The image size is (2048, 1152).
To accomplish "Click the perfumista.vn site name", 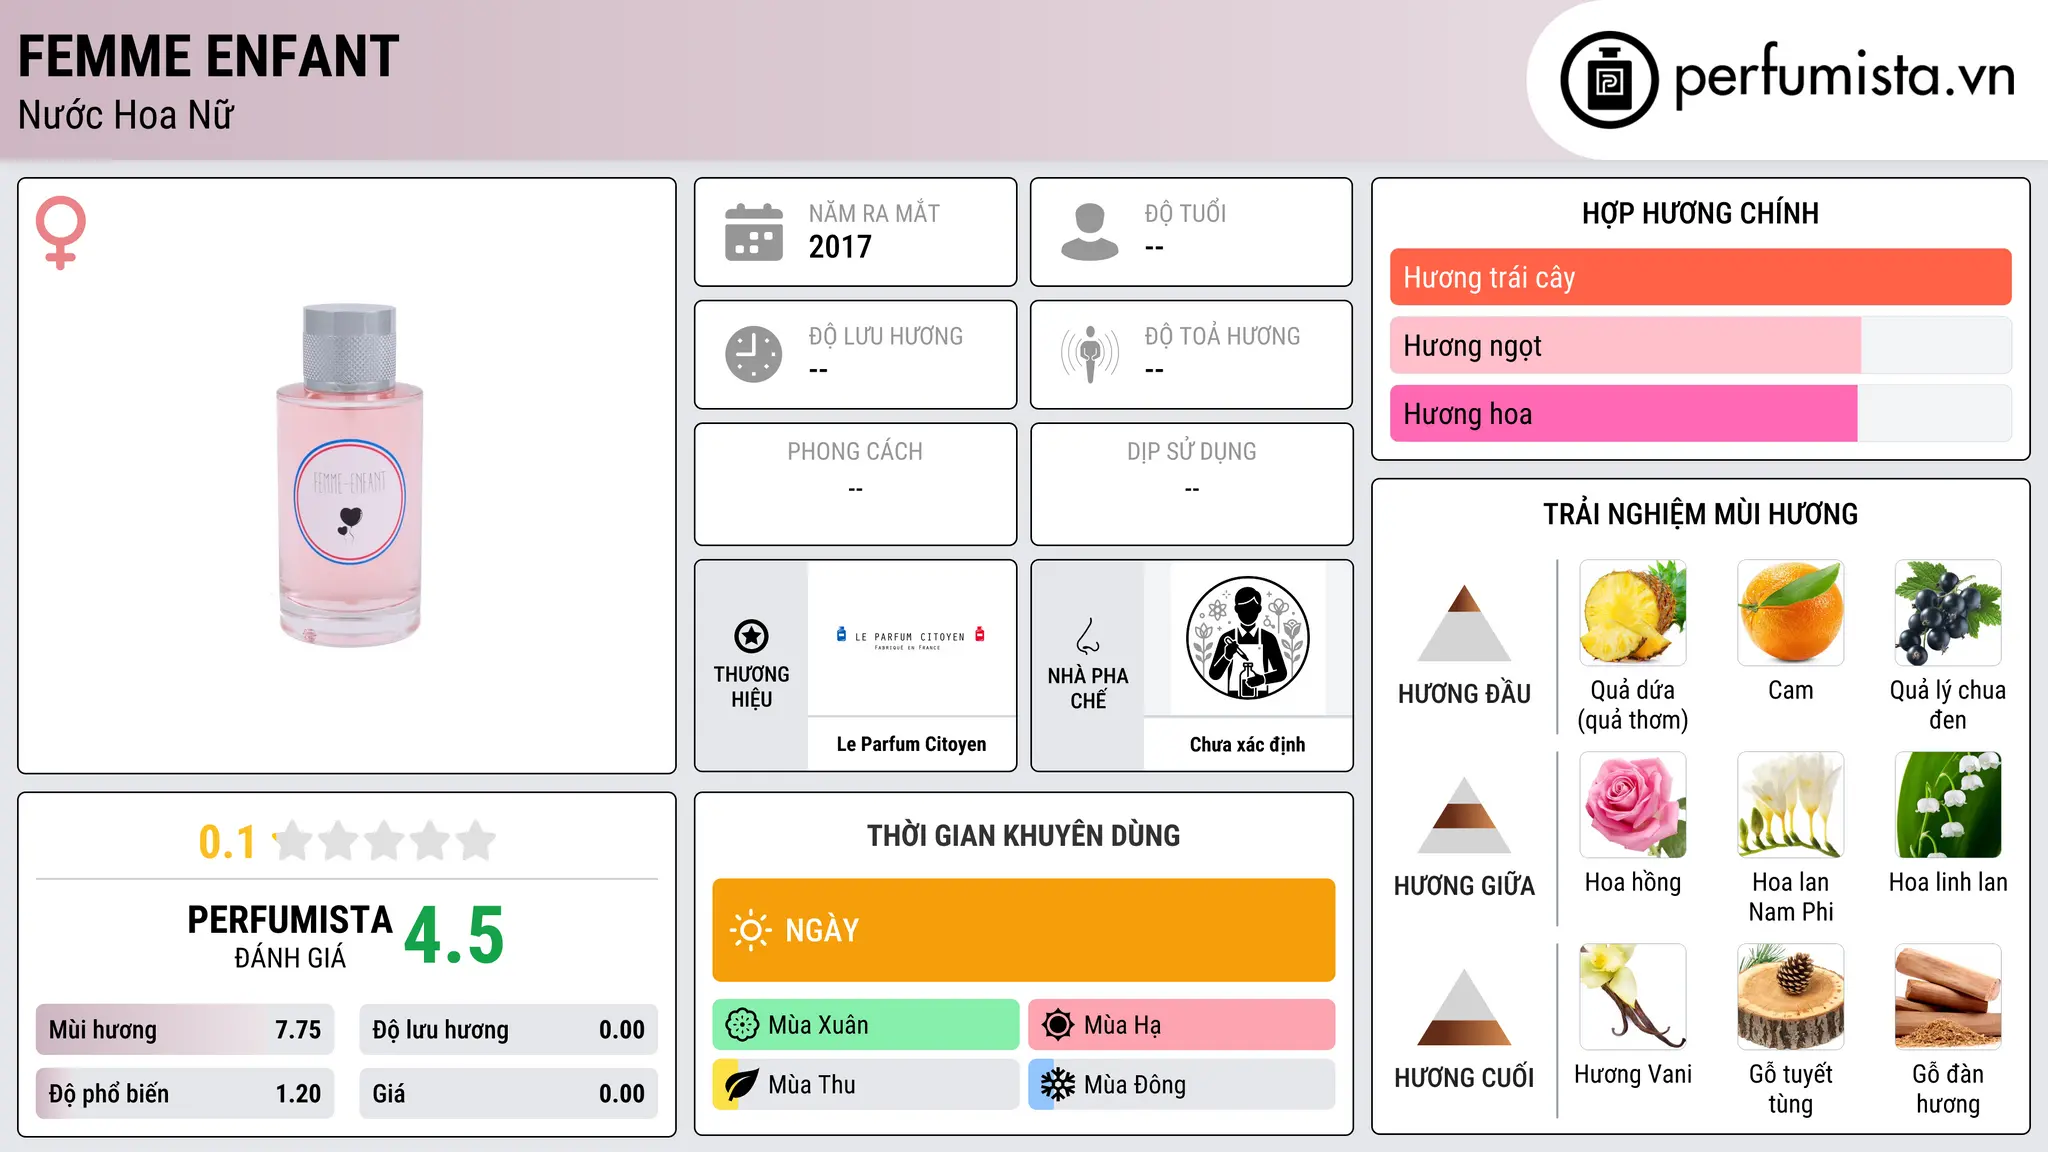I will coord(1845,76).
